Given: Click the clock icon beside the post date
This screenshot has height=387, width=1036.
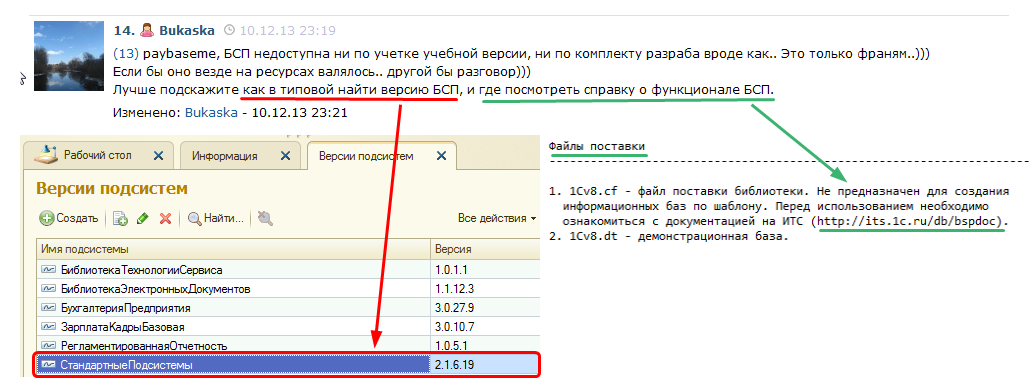Looking at the screenshot, I should coord(229,30).
